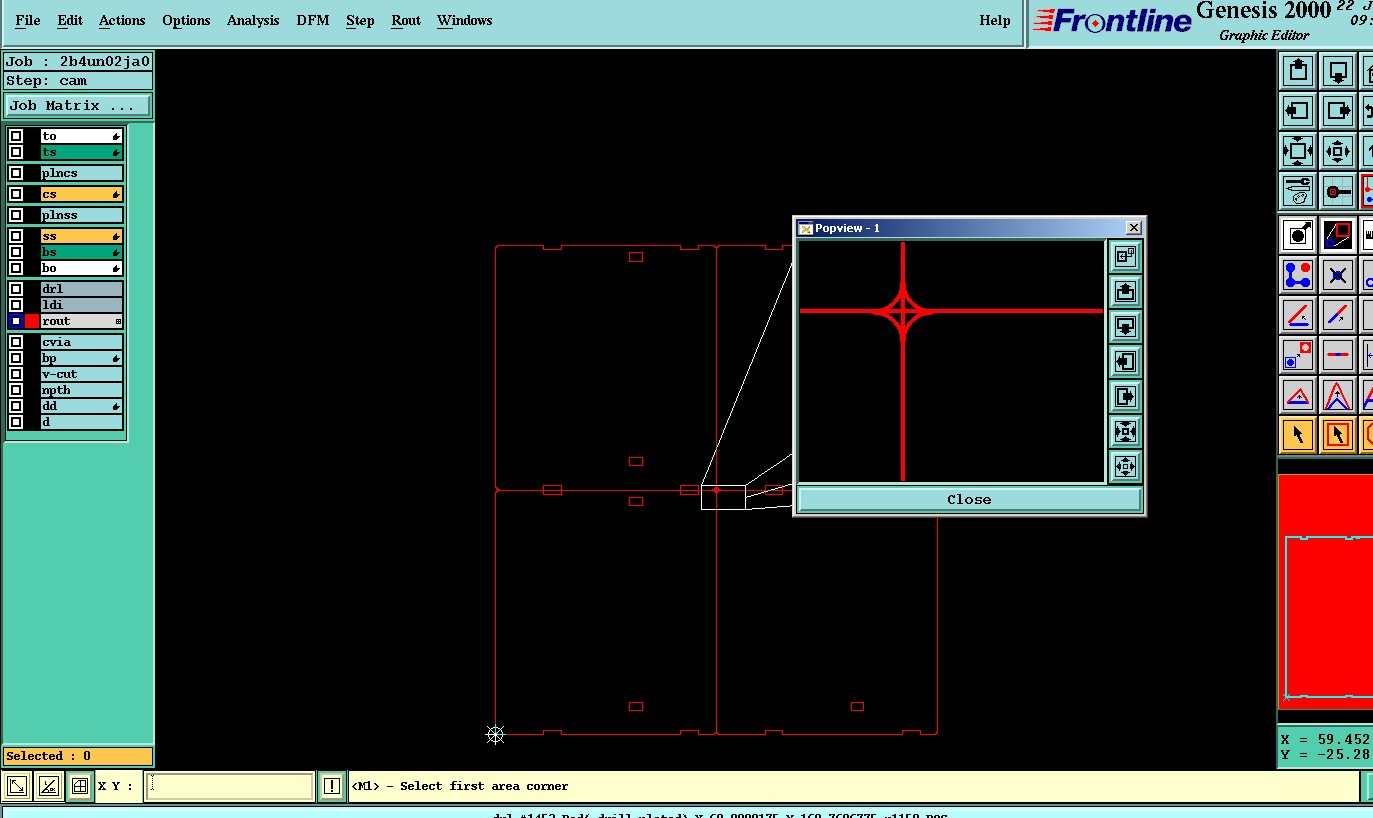Click the first diagonal-arrow coordinate mode icon

pos(16,787)
